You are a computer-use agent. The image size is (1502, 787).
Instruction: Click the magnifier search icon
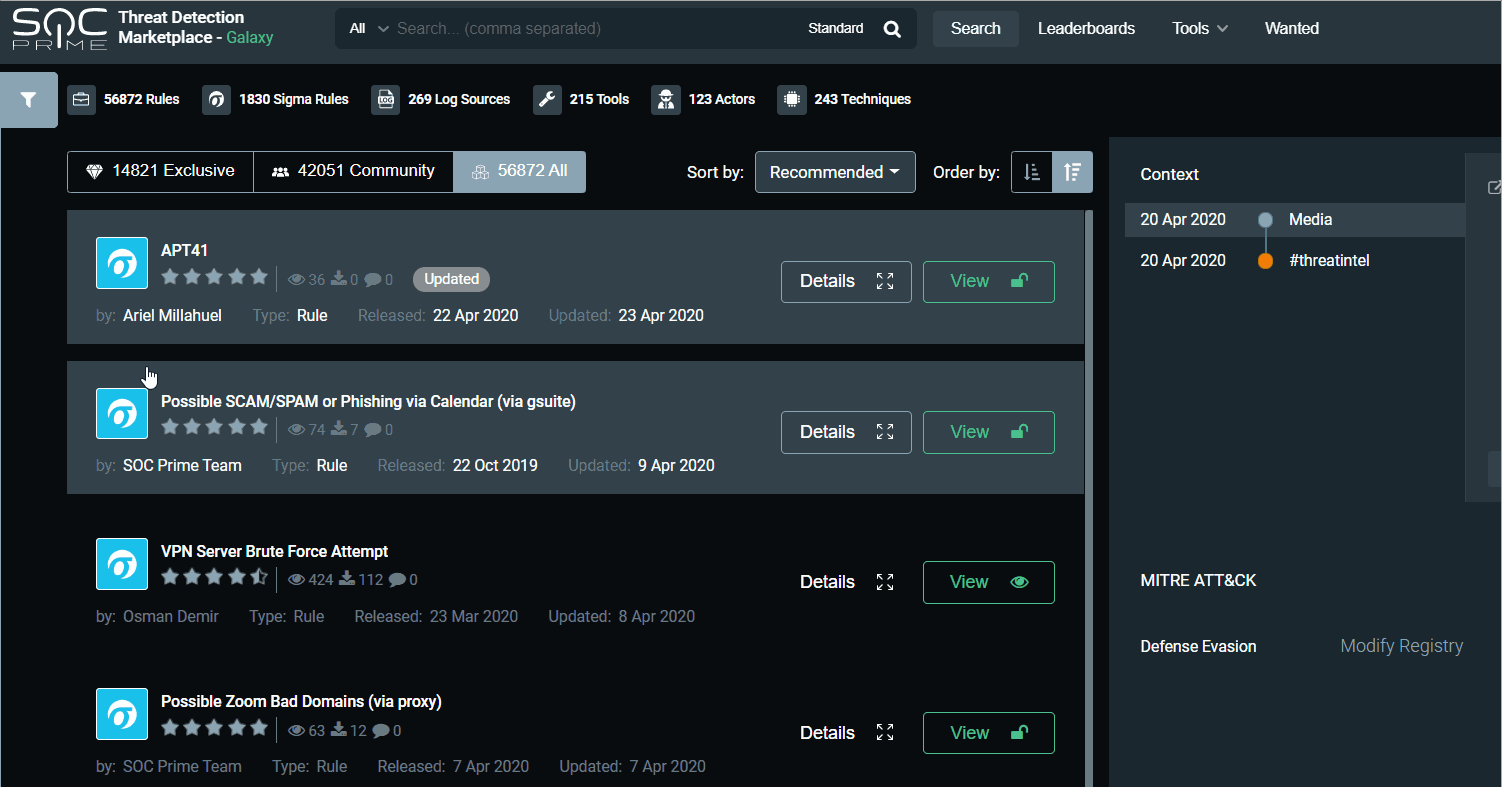coord(892,29)
